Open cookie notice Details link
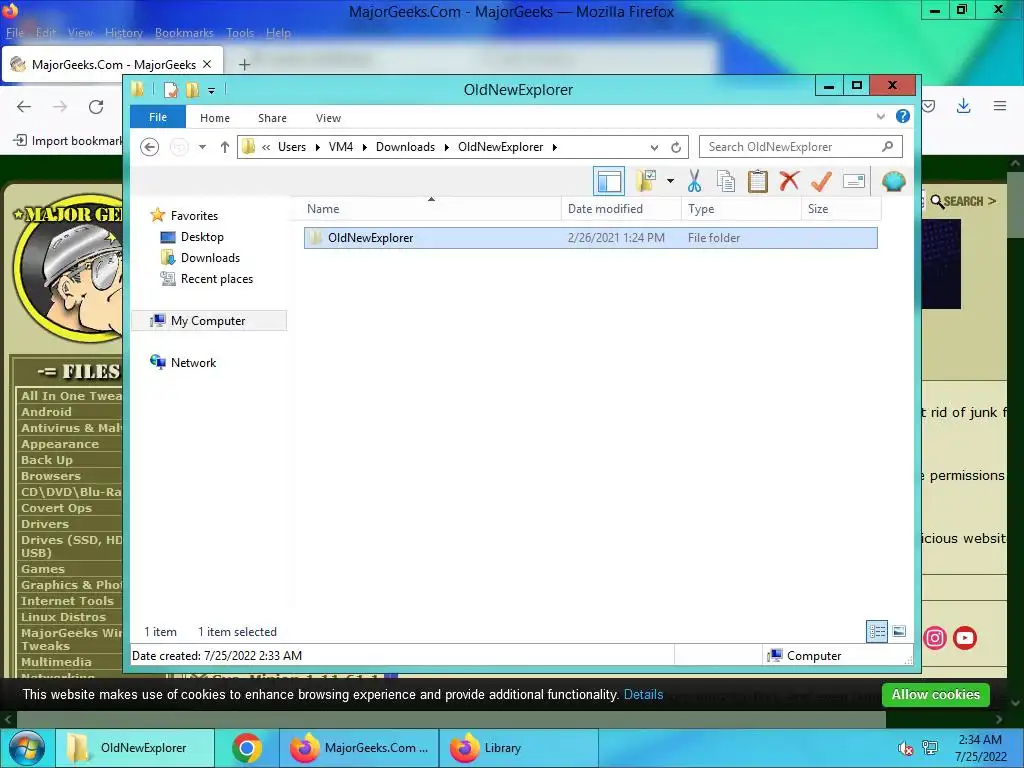This screenshot has width=1024, height=768. 643,694
